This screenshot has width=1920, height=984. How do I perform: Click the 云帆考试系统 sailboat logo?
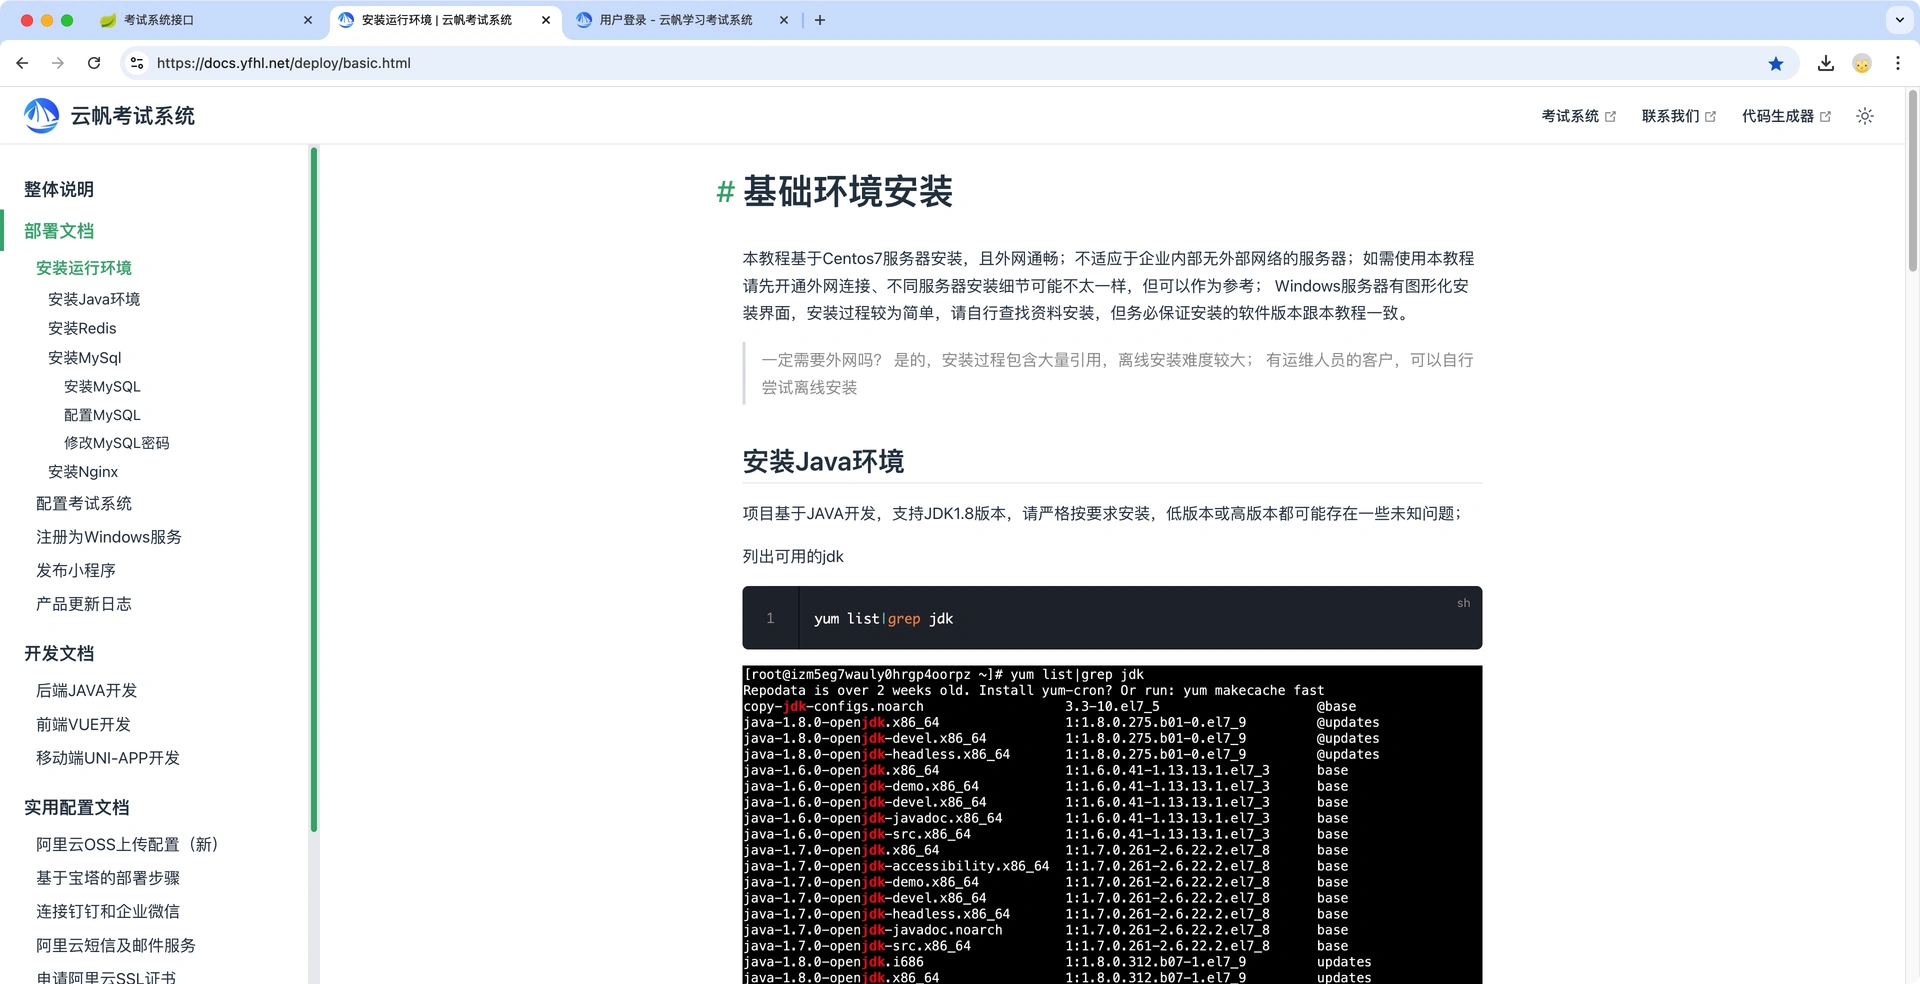tap(42, 116)
